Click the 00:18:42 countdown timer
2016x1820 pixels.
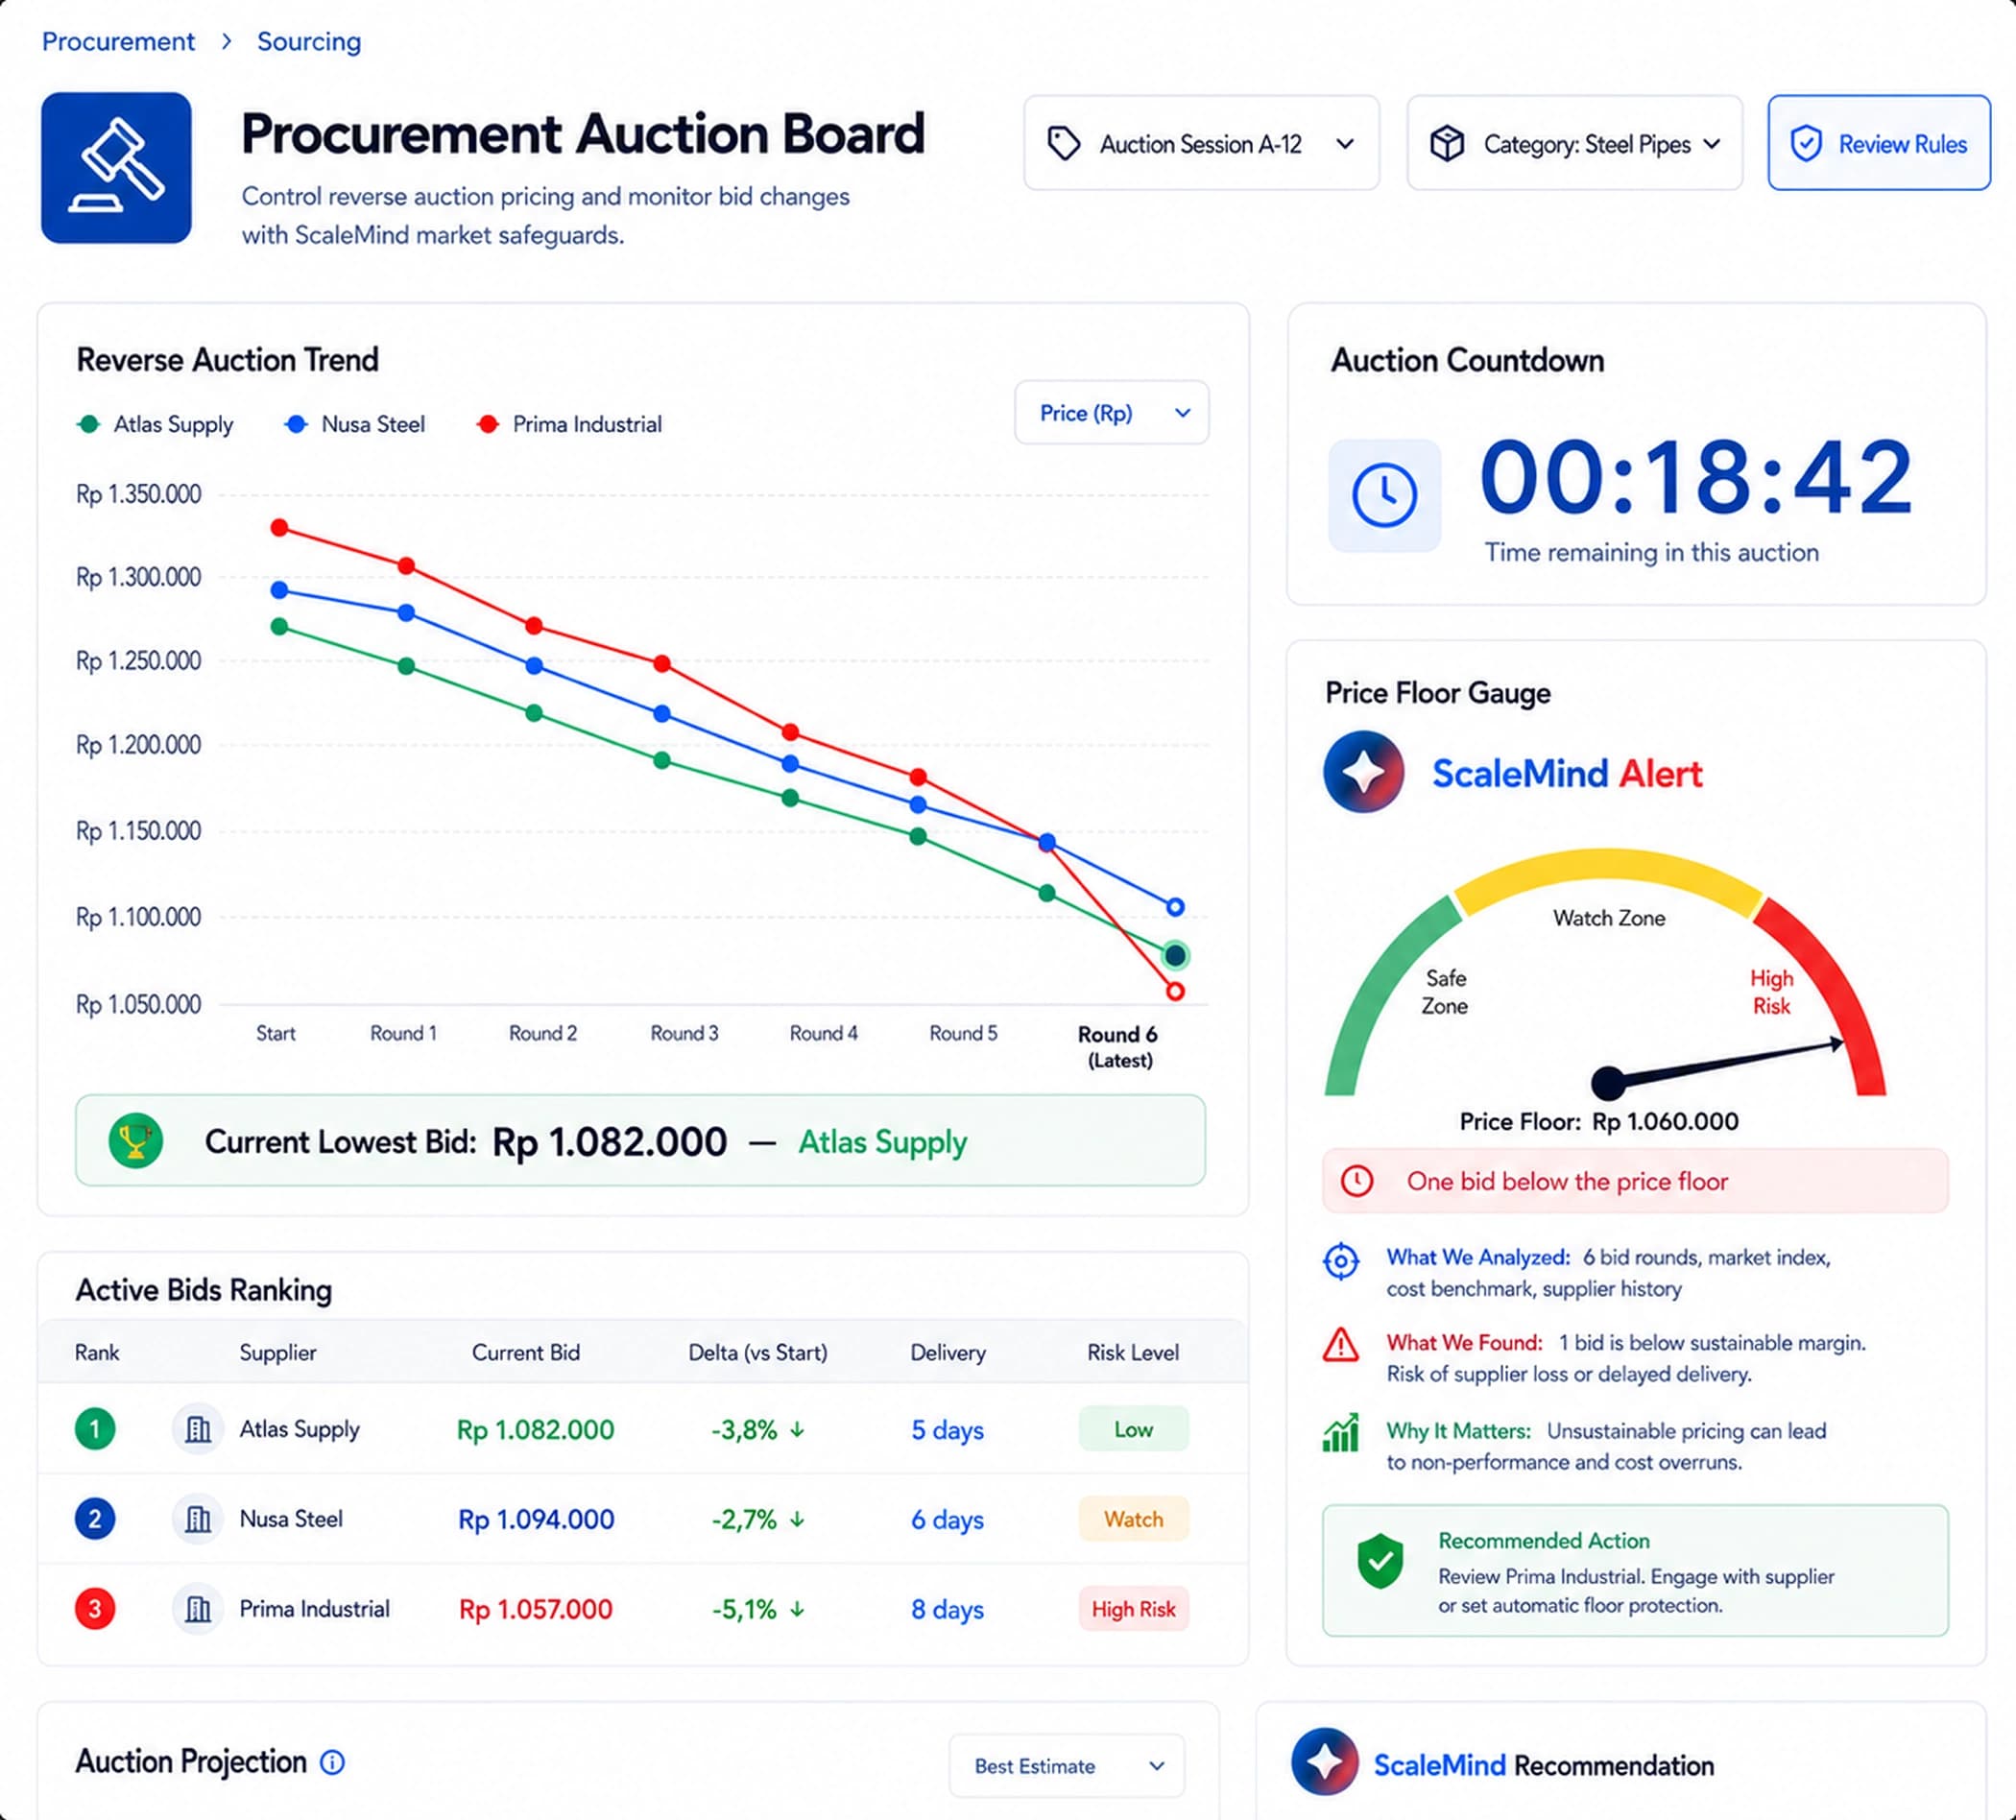point(1697,479)
